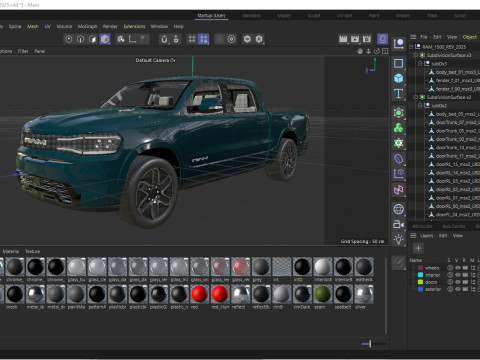Open the Window menu
This screenshot has width=480, height=360.
[x=159, y=26]
